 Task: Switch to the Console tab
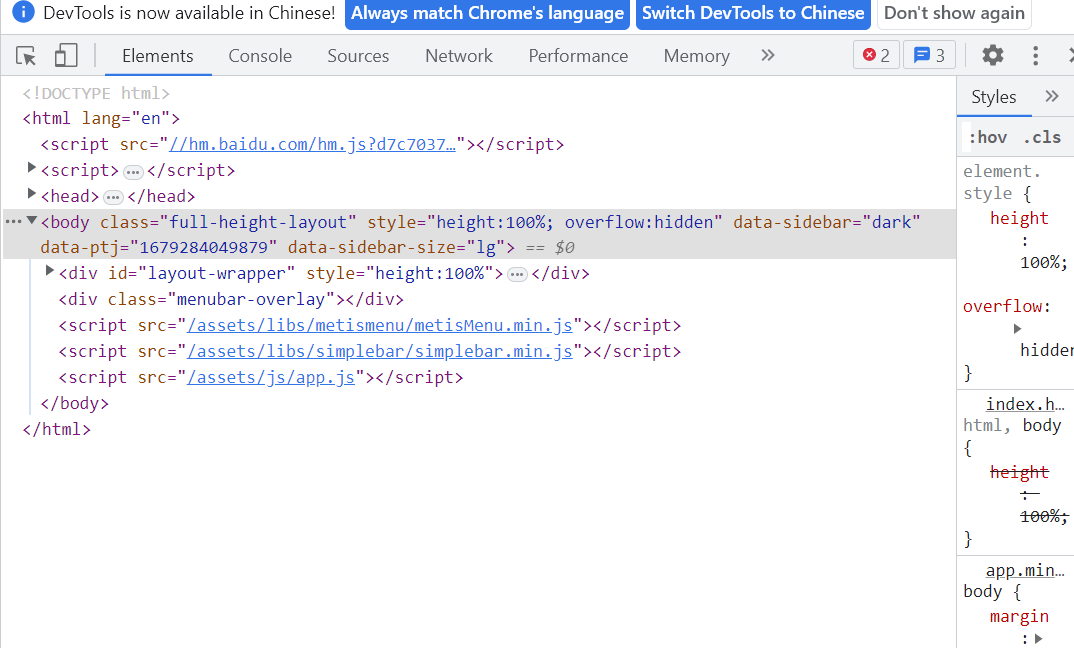pyautogui.click(x=260, y=55)
